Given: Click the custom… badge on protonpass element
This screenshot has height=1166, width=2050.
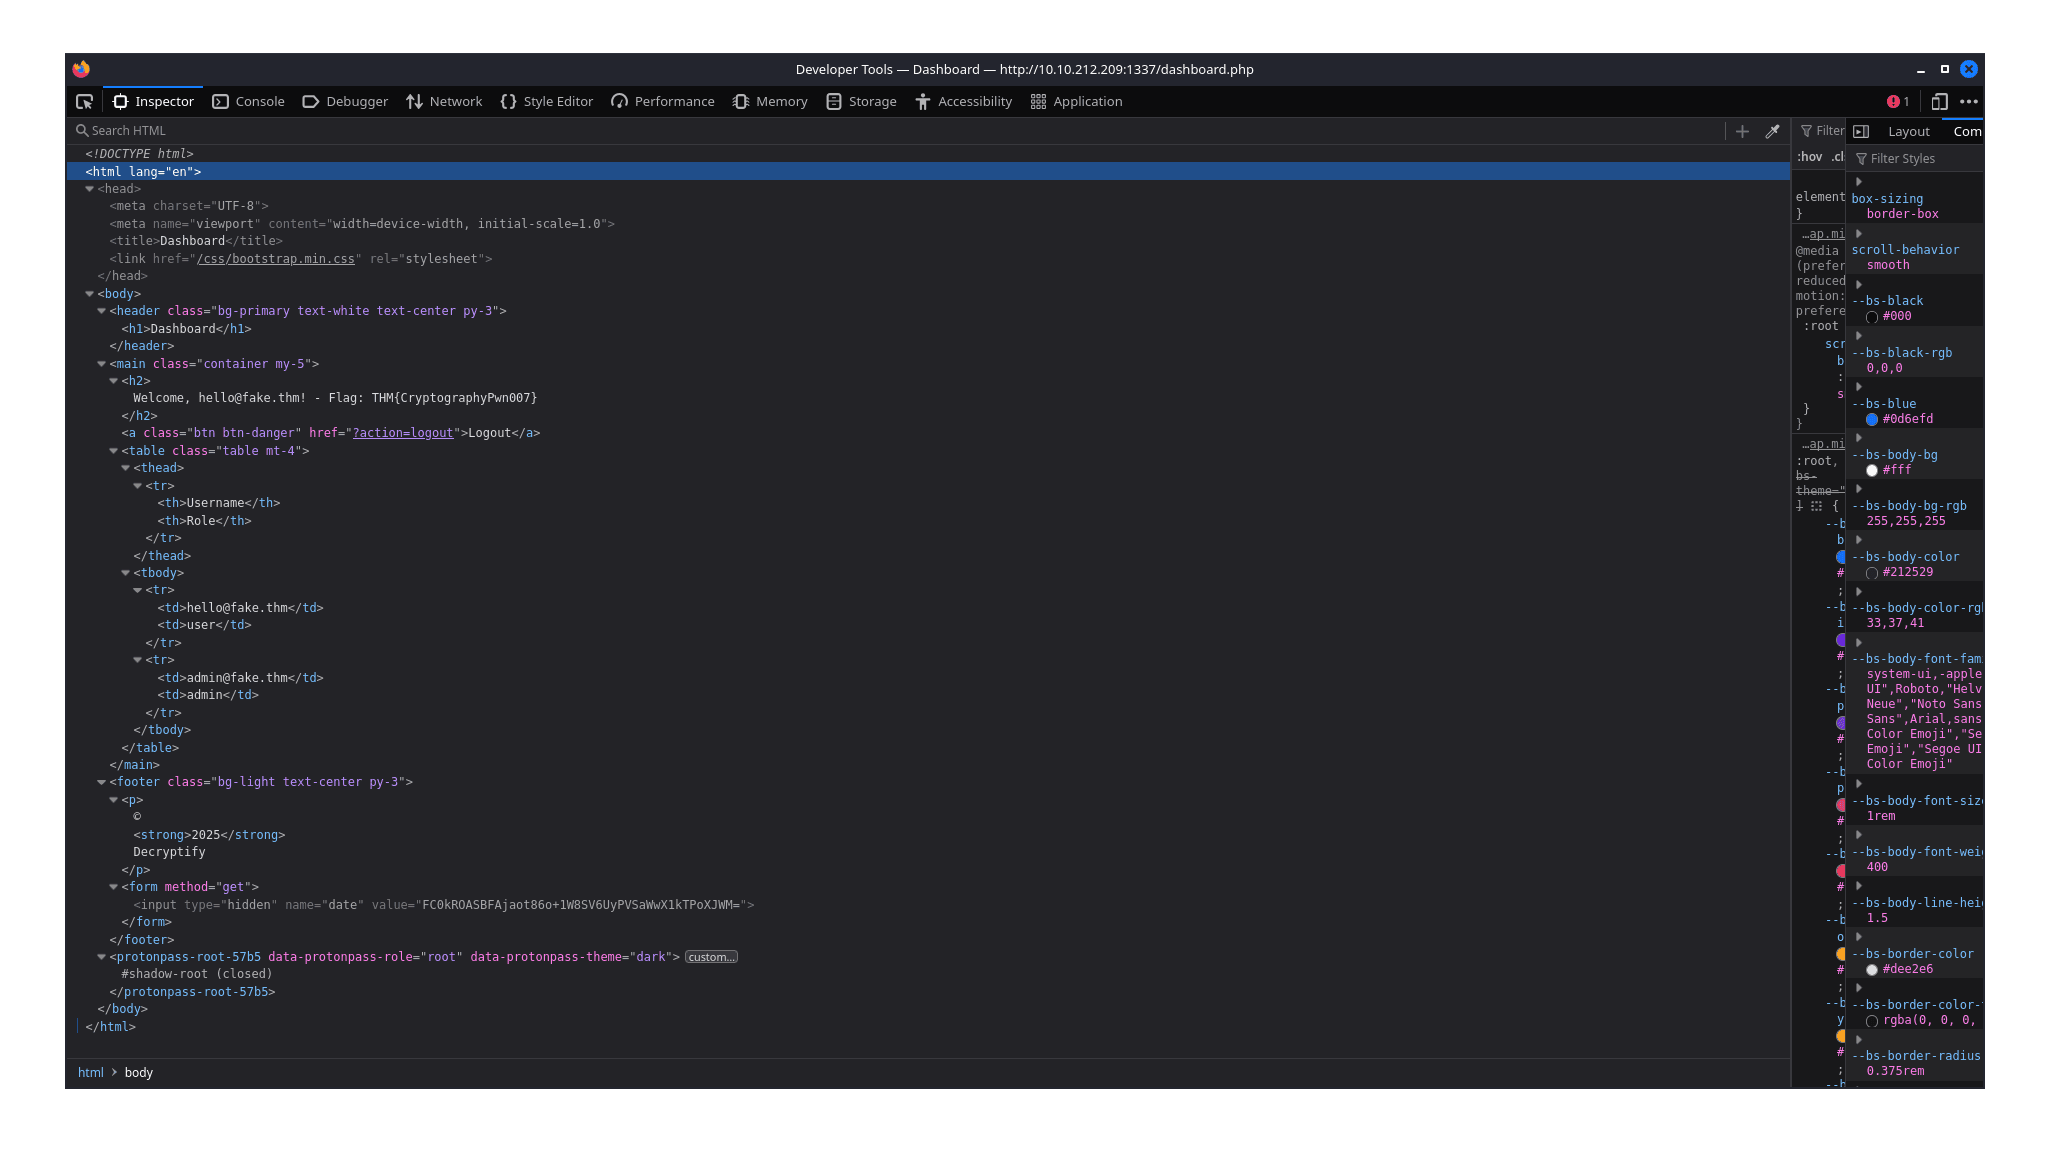Looking at the screenshot, I should click(711, 957).
